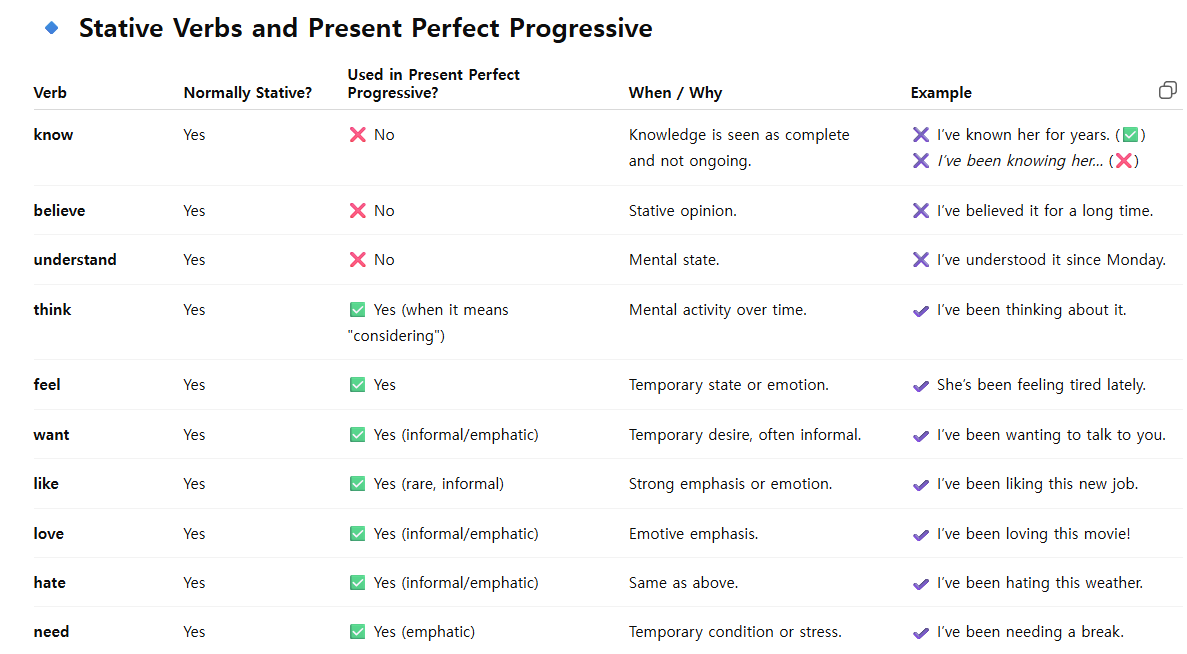Image resolution: width=1187 pixels, height=654 pixels.
Task: Click the verb 'understand' cell
Action: pyautogui.click(x=75, y=260)
